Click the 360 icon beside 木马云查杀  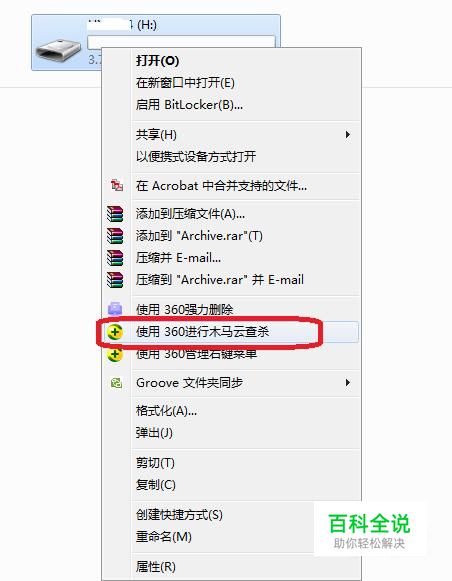(x=115, y=331)
